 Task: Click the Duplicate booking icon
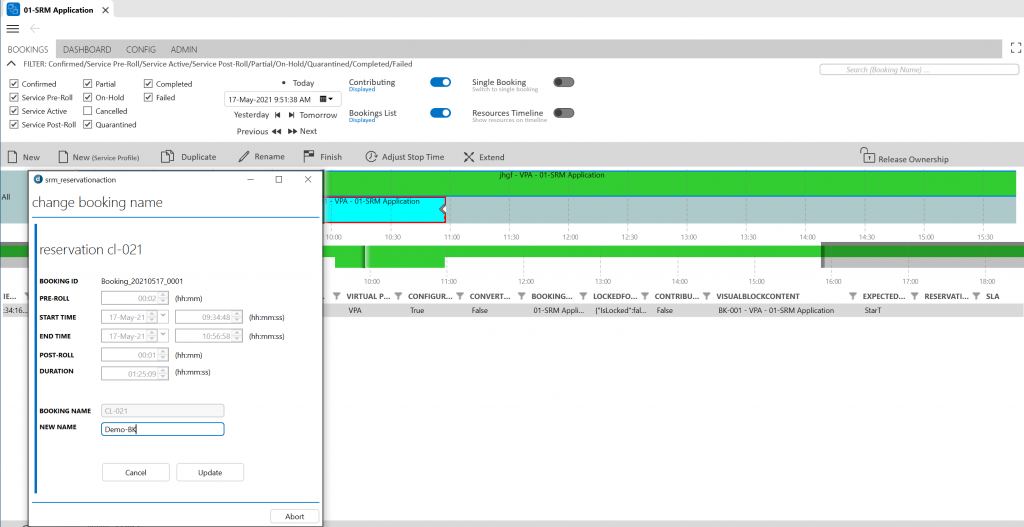click(x=167, y=157)
